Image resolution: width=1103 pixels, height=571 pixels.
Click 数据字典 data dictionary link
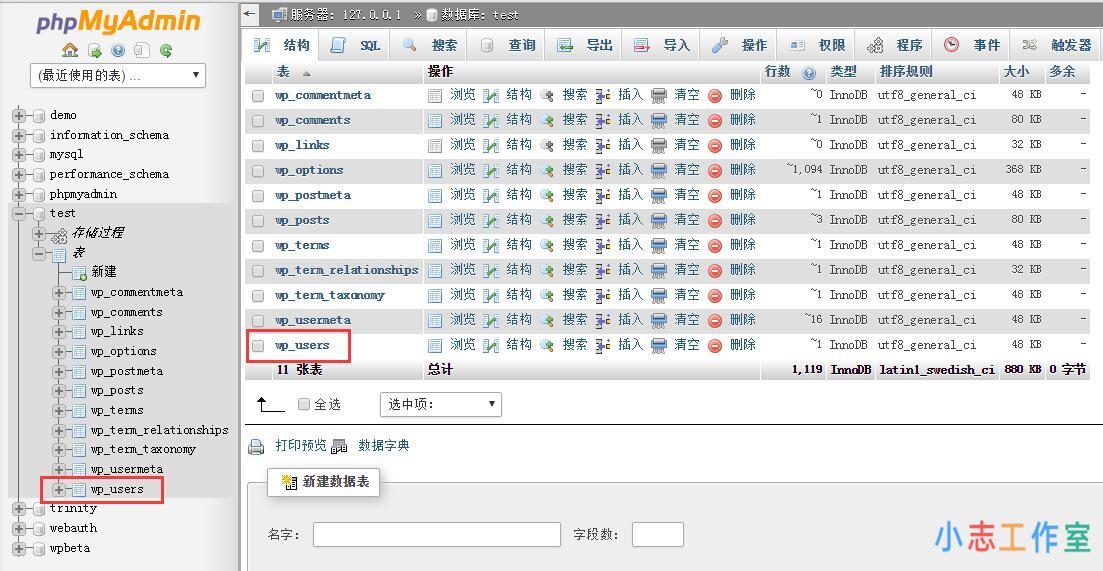tap(383, 446)
